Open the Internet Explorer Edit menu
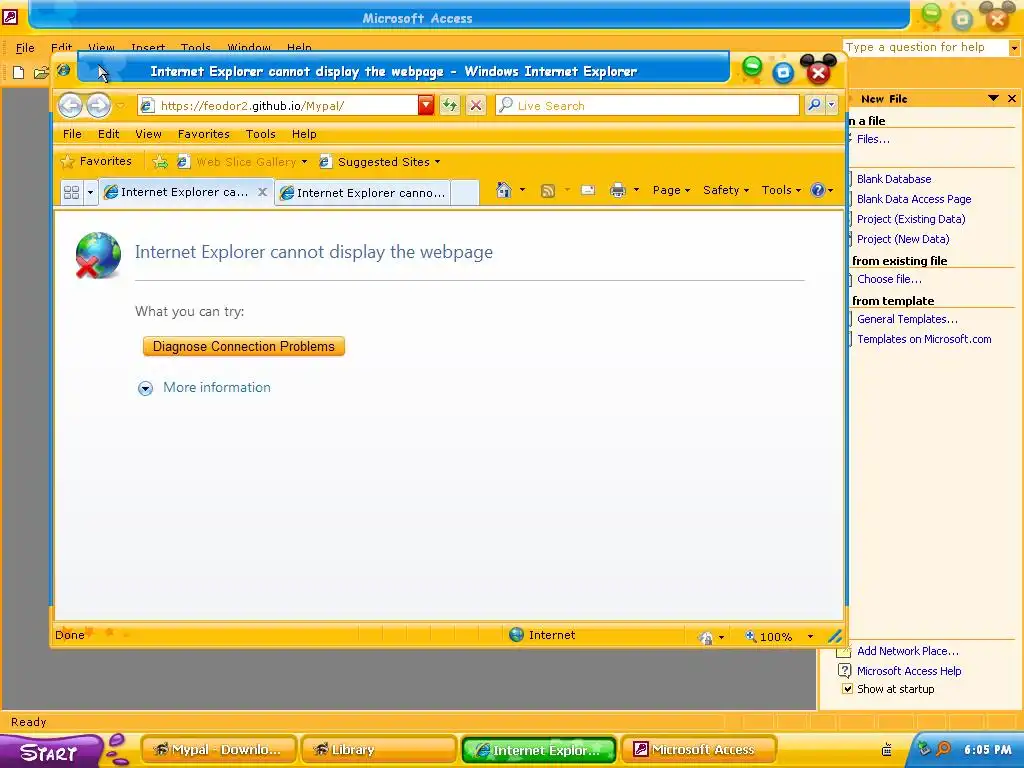Screen dimensions: 1024x768 point(108,134)
